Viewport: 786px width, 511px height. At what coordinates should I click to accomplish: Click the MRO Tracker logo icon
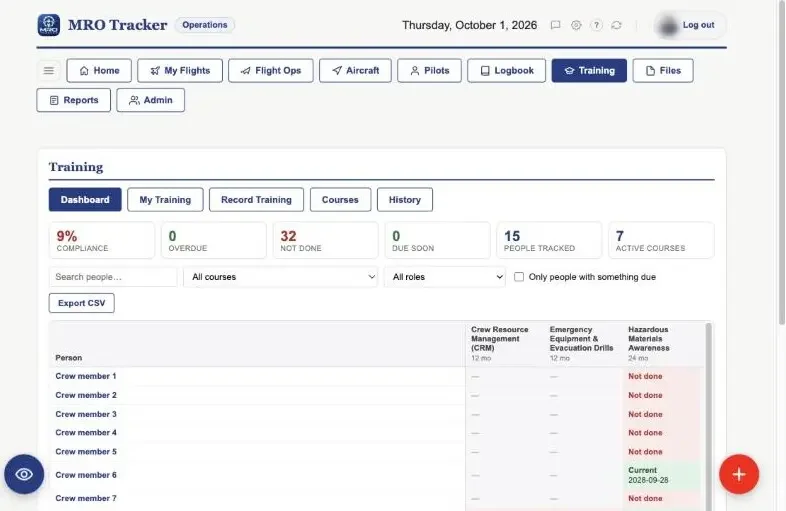tap(49, 25)
